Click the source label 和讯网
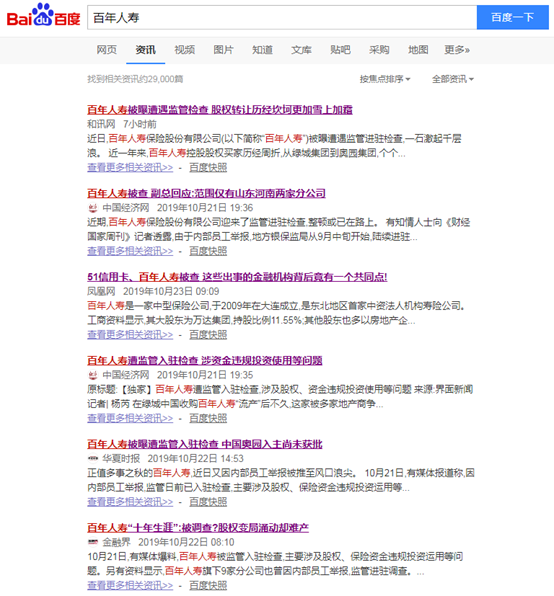This screenshot has width=554, height=596. click(x=101, y=124)
